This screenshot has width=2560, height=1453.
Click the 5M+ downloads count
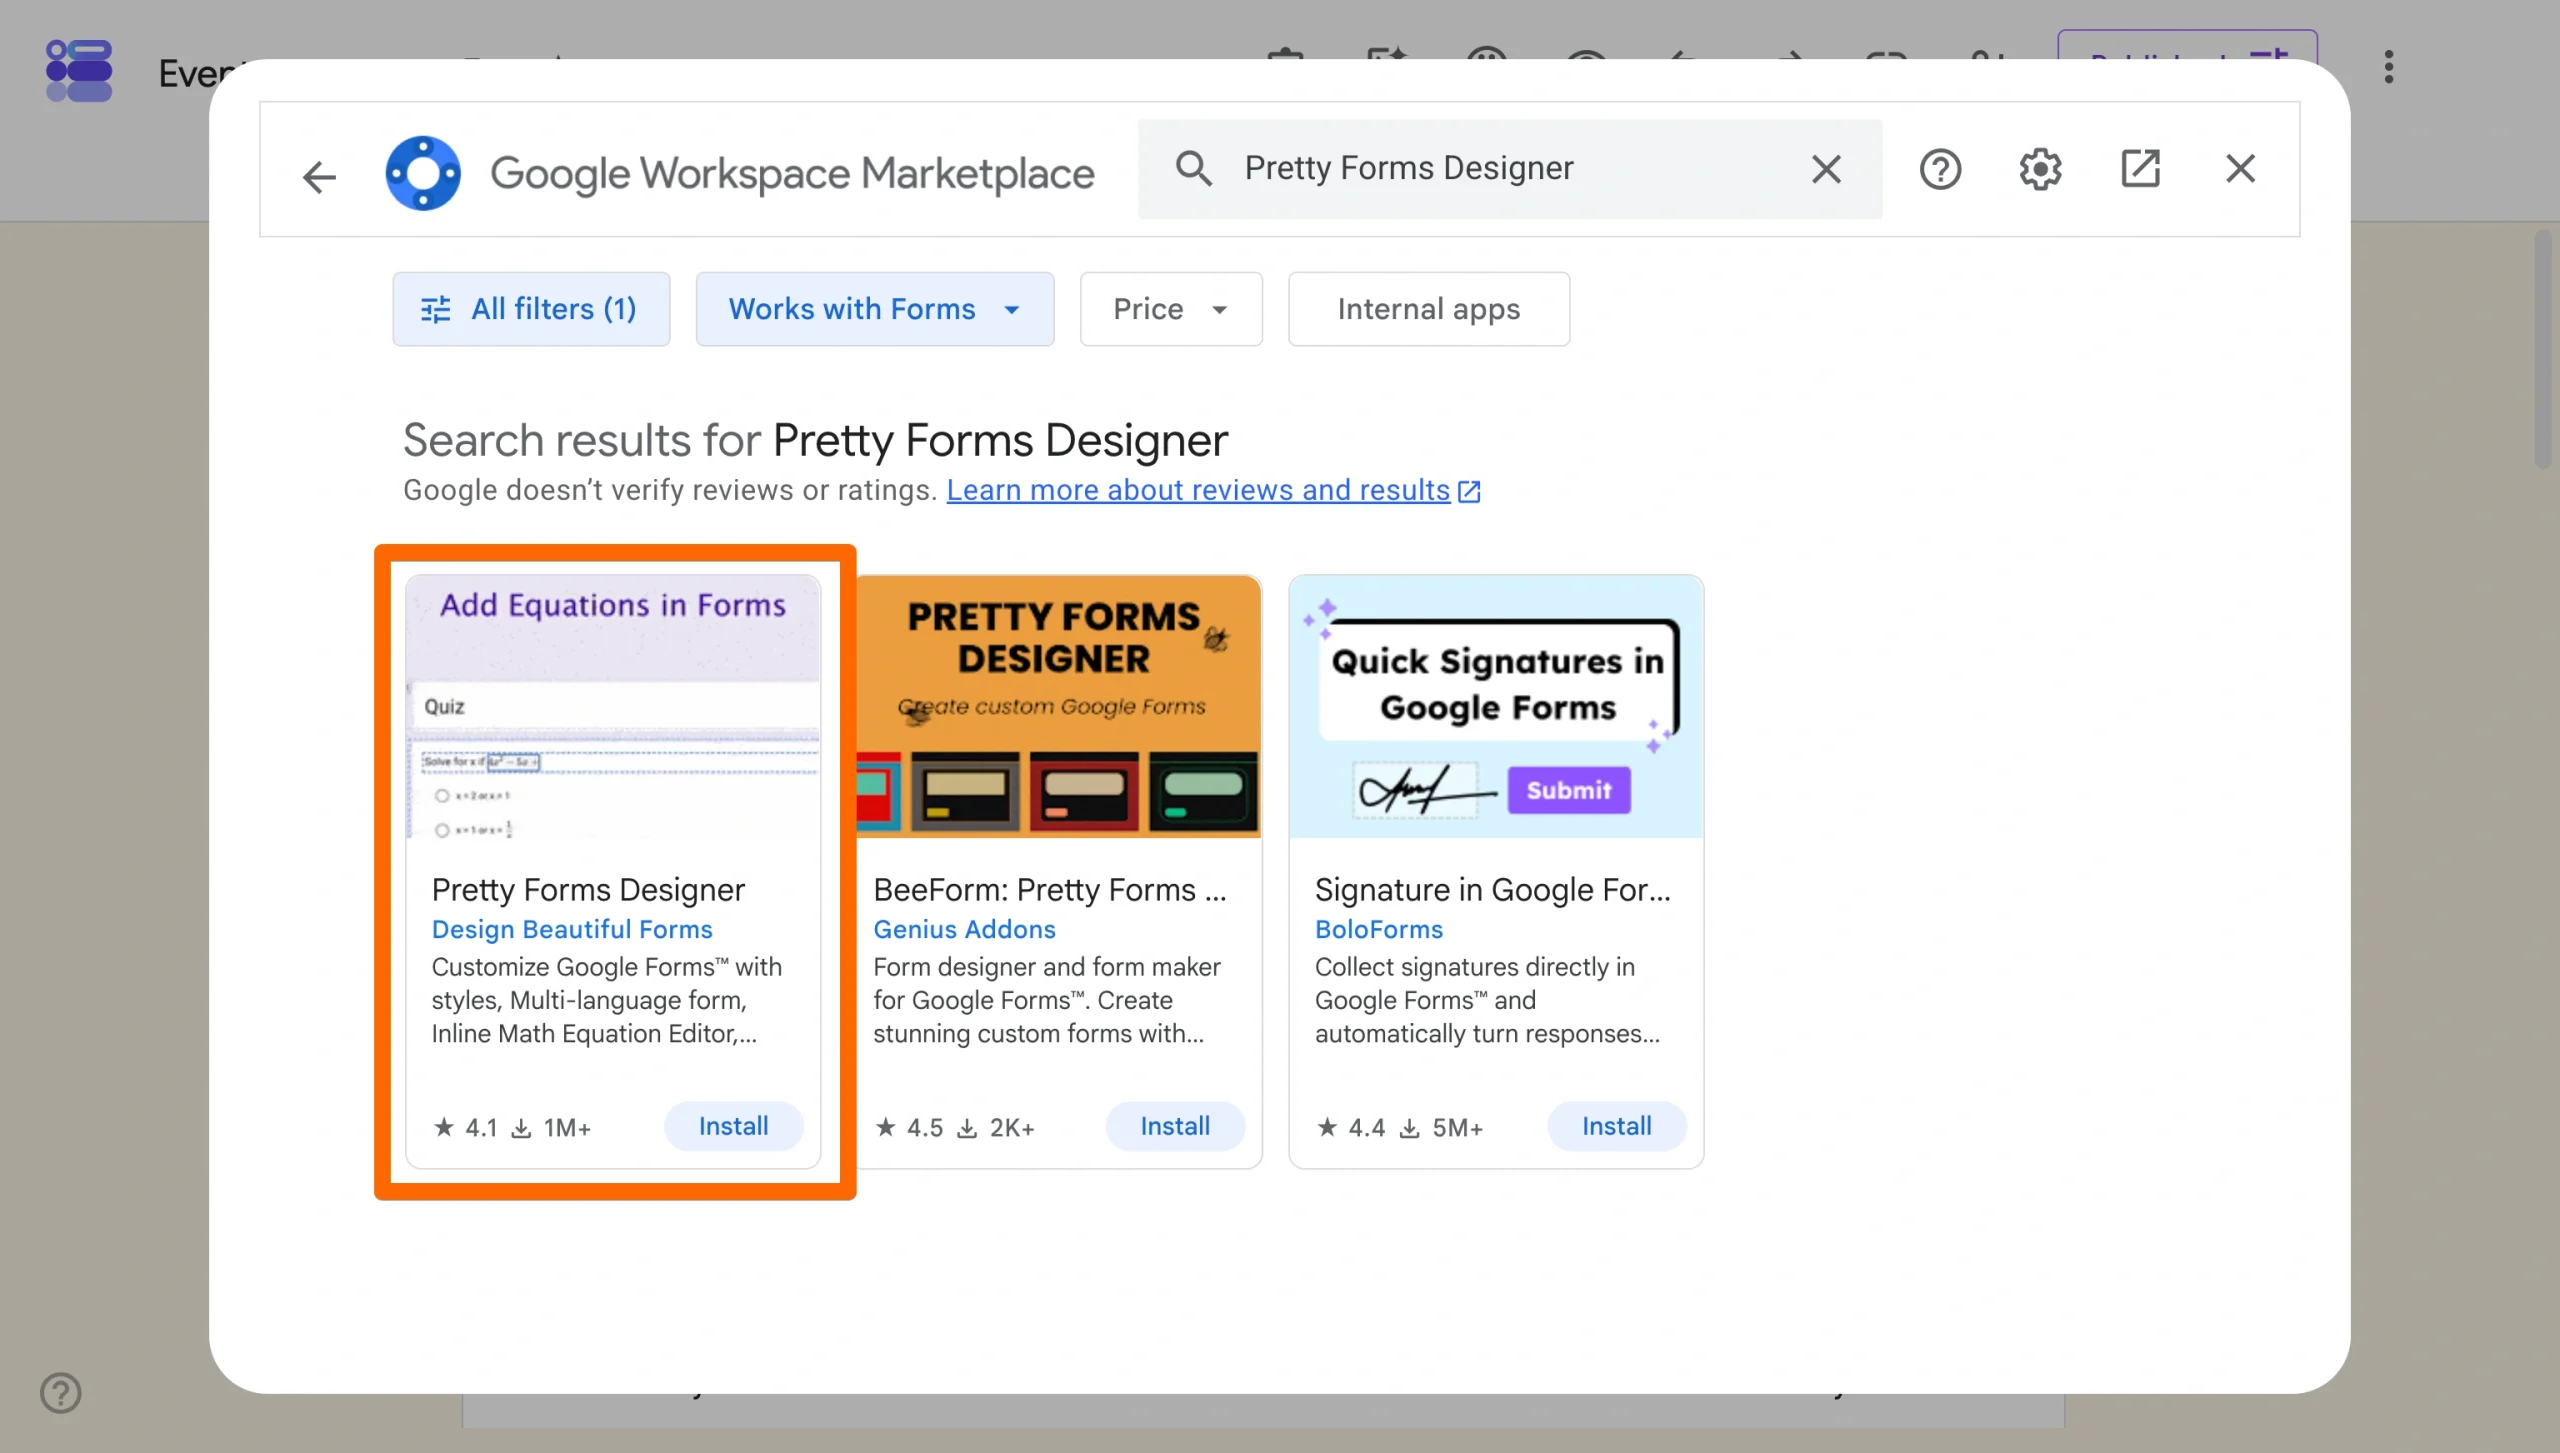click(1441, 1128)
